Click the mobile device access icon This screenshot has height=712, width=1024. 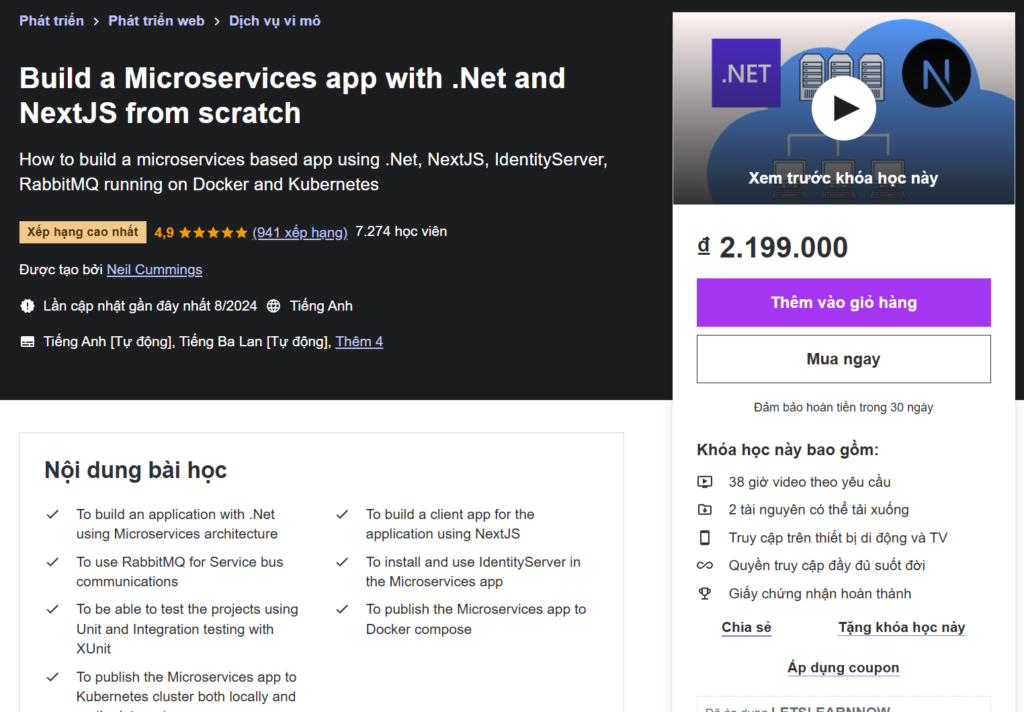point(705,538)
